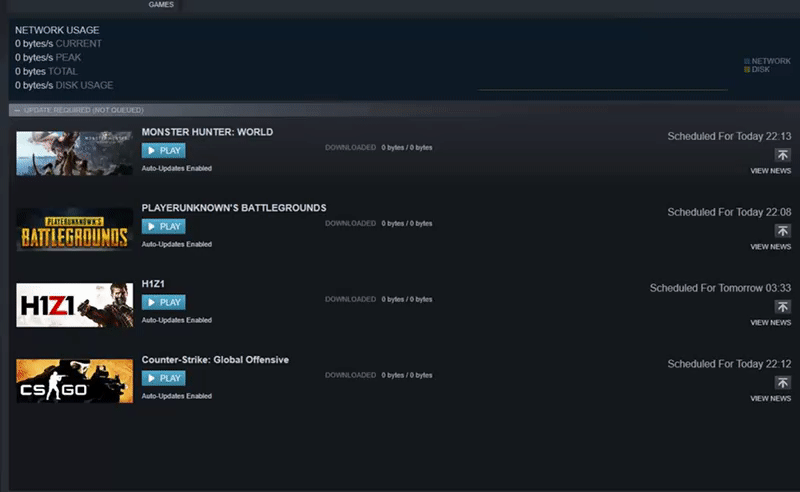View news for H1Z1
Viewport: 800px width, 492px height.
point(770,323)
